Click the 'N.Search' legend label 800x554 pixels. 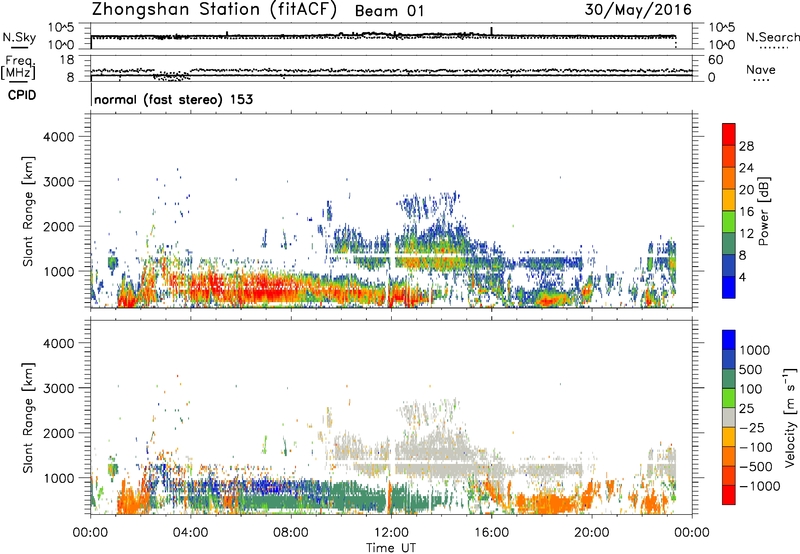point(772,37)
